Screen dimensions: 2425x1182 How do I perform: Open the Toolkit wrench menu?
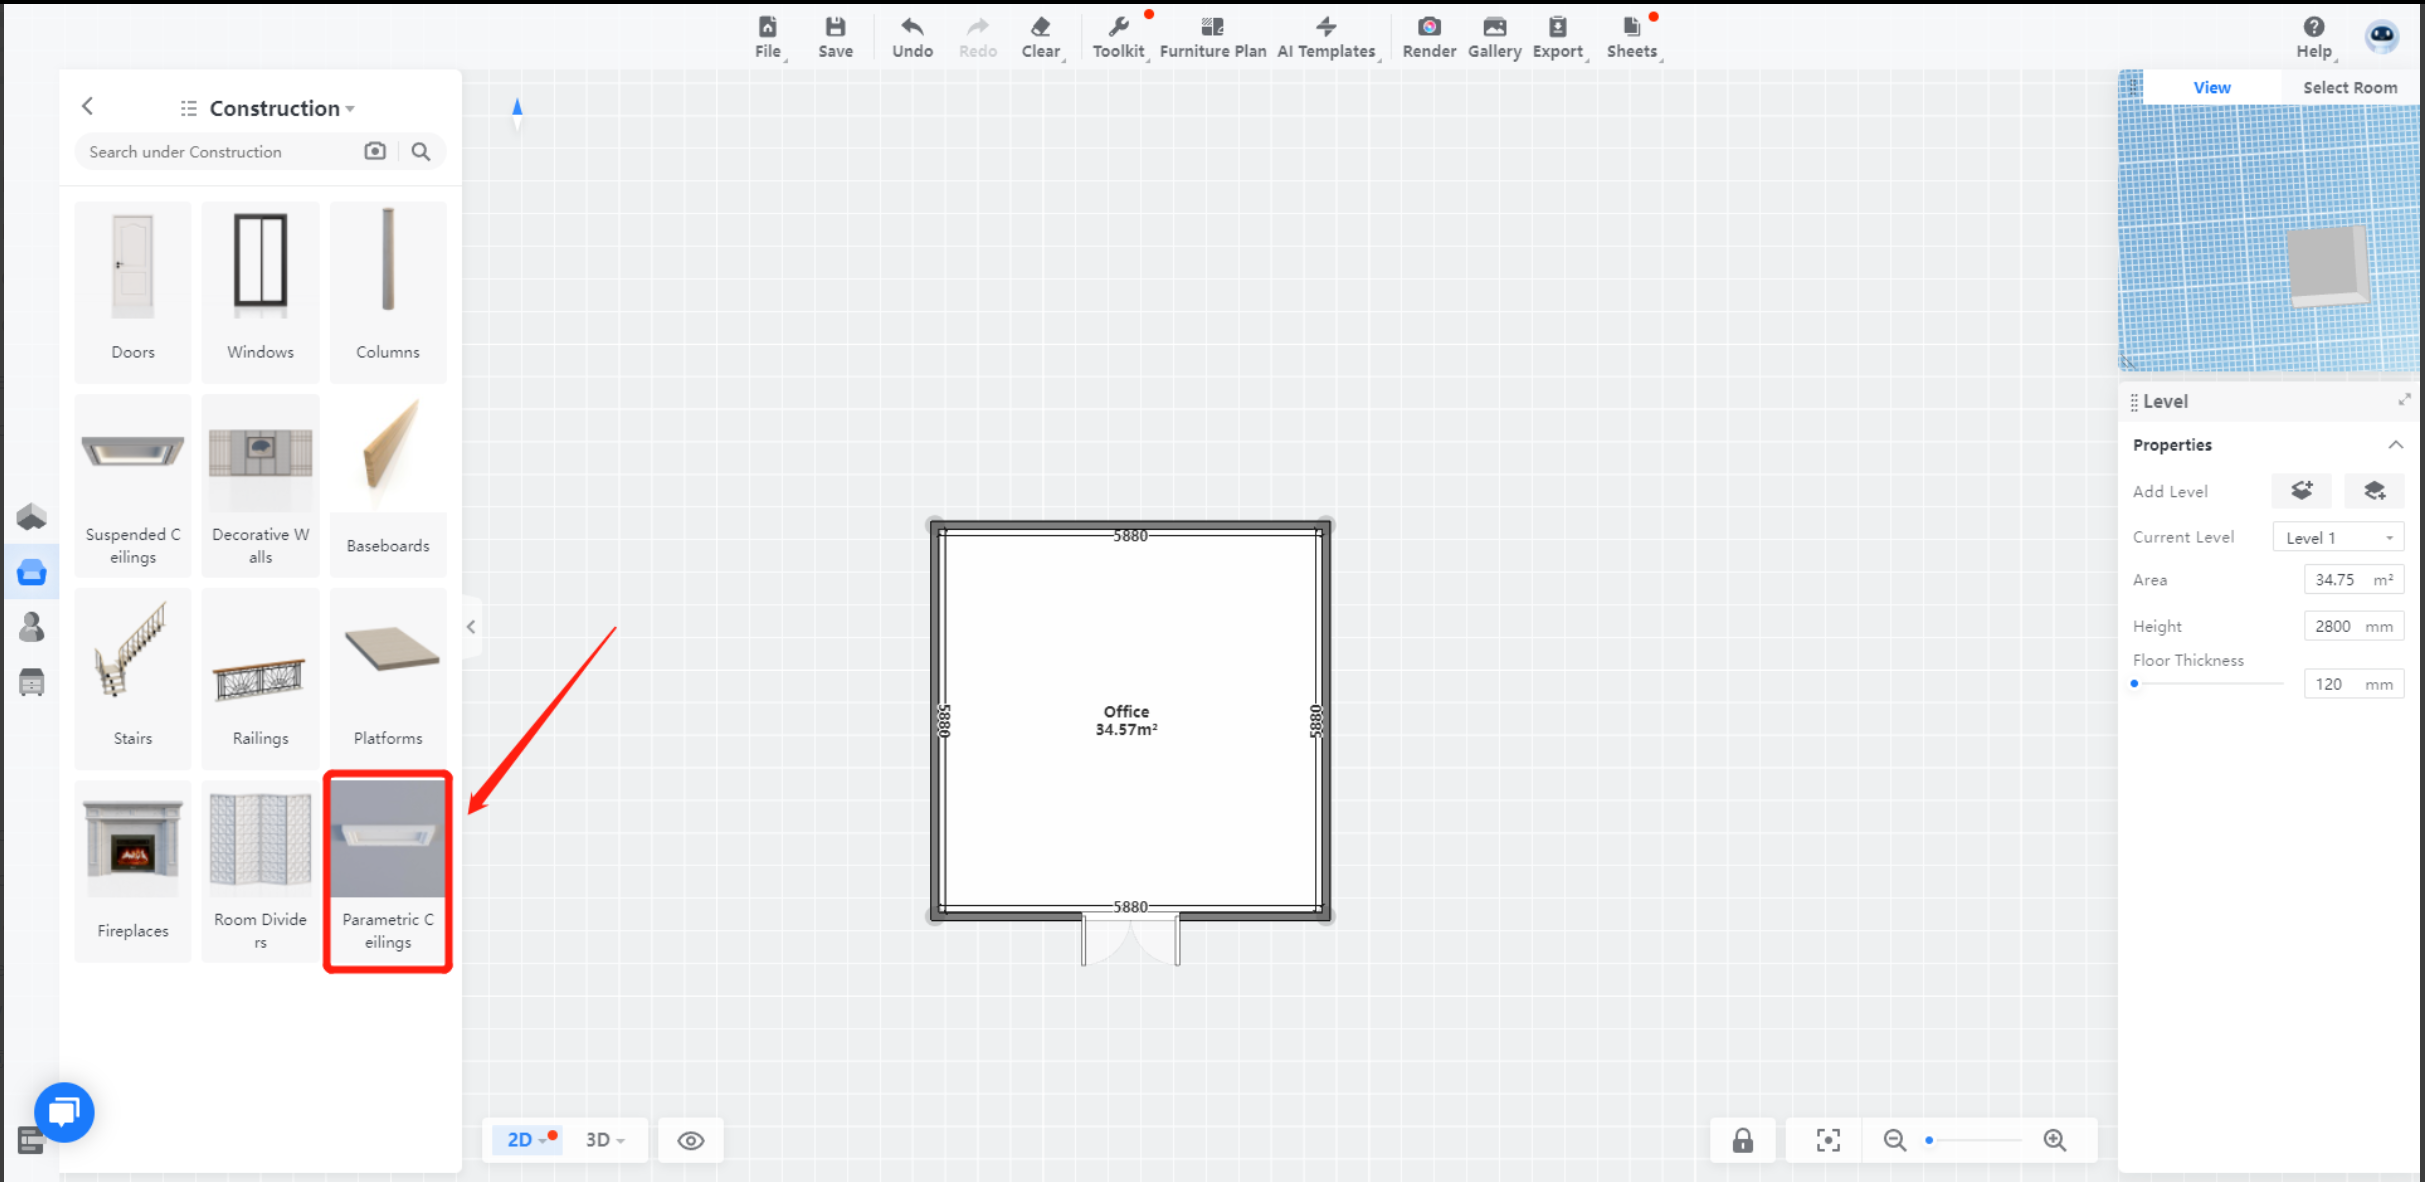pyautogui.click(x=1118, y=37)
